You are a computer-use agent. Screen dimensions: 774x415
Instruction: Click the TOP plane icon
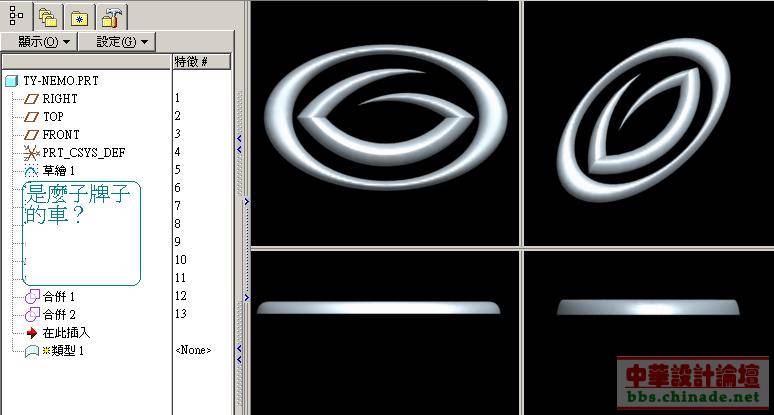31,117
